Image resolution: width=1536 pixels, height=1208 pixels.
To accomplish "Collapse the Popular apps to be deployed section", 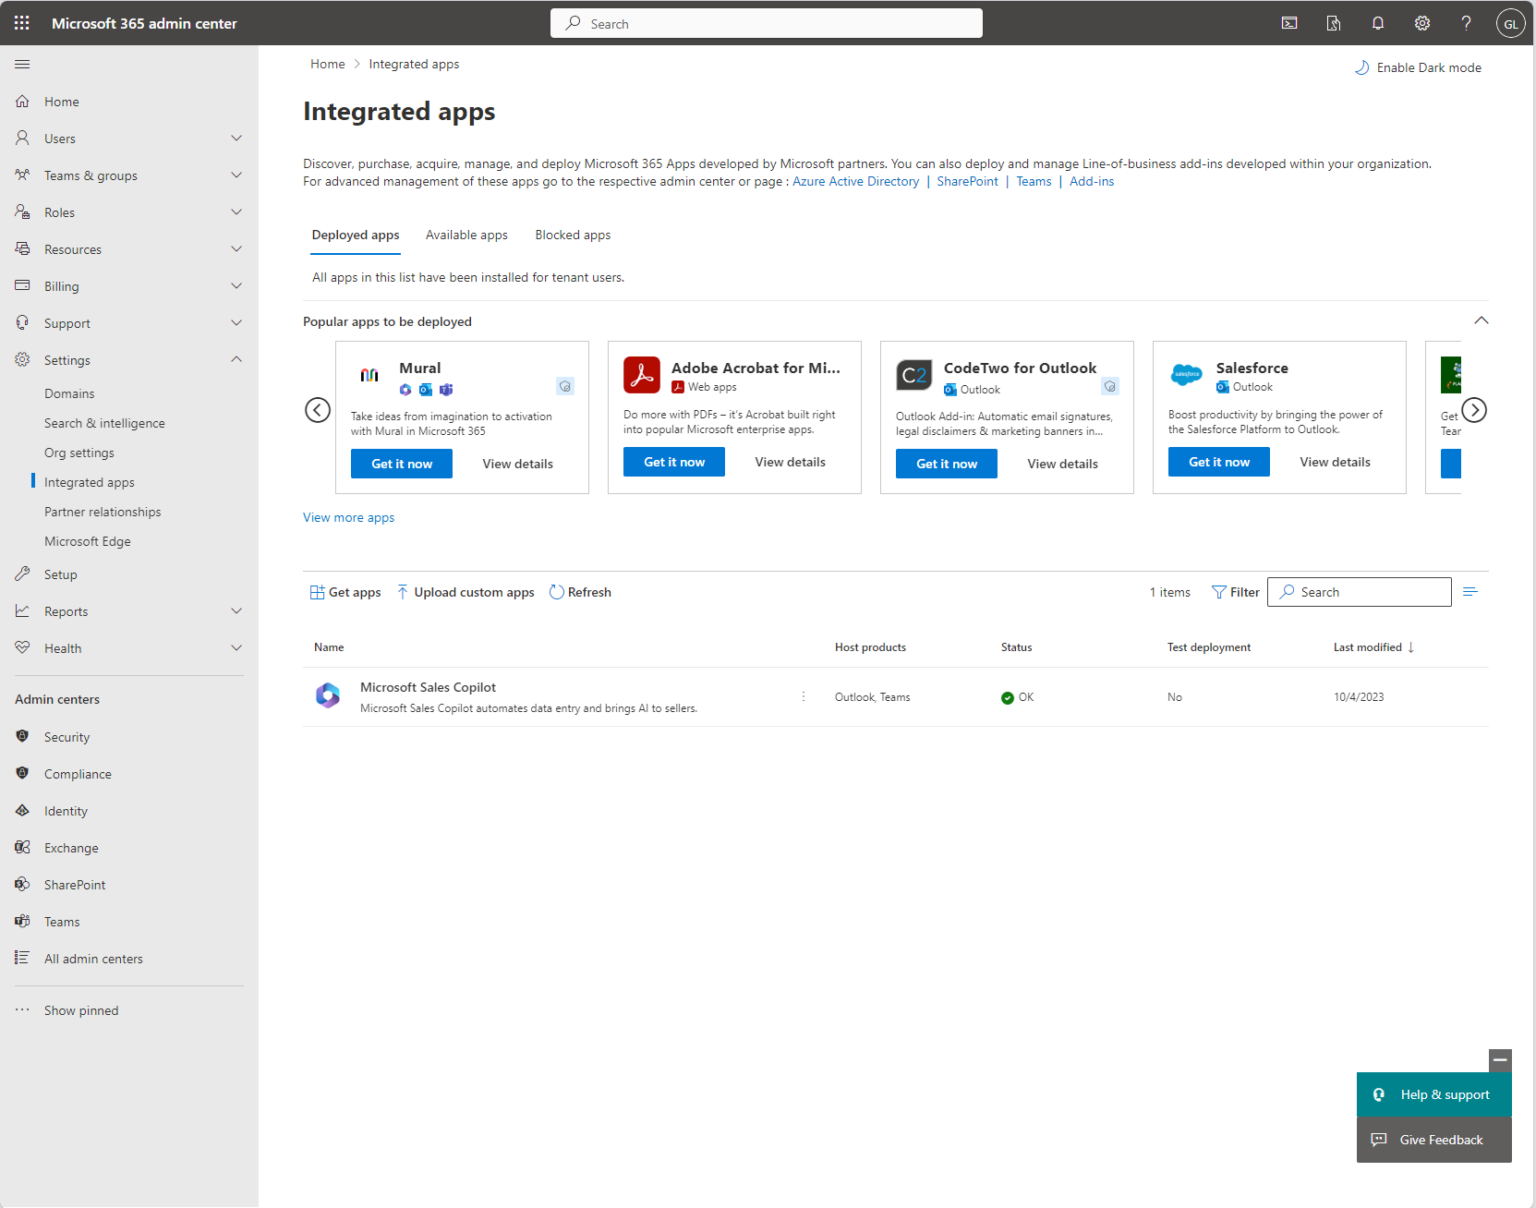I will [x=1481, y=321].
